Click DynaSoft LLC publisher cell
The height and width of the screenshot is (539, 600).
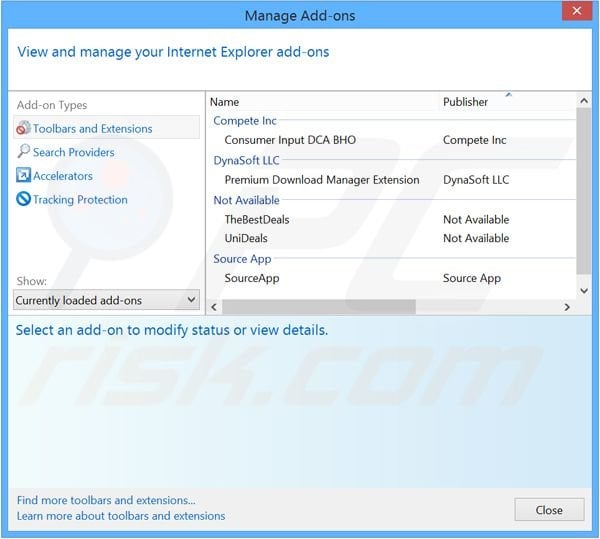click(x=476, y=180)
